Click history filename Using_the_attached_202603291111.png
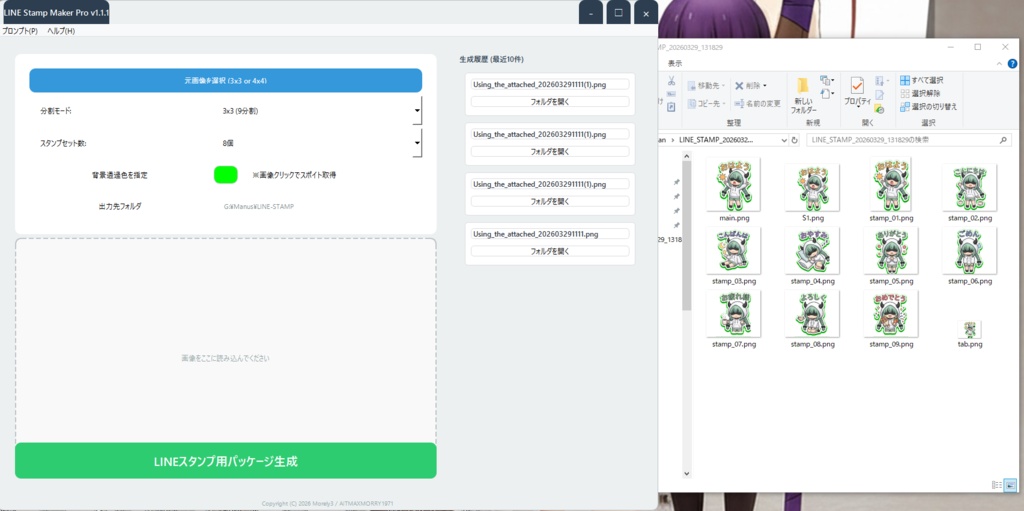This screenshot has height=511, width=1024. (x=550, y=233)
